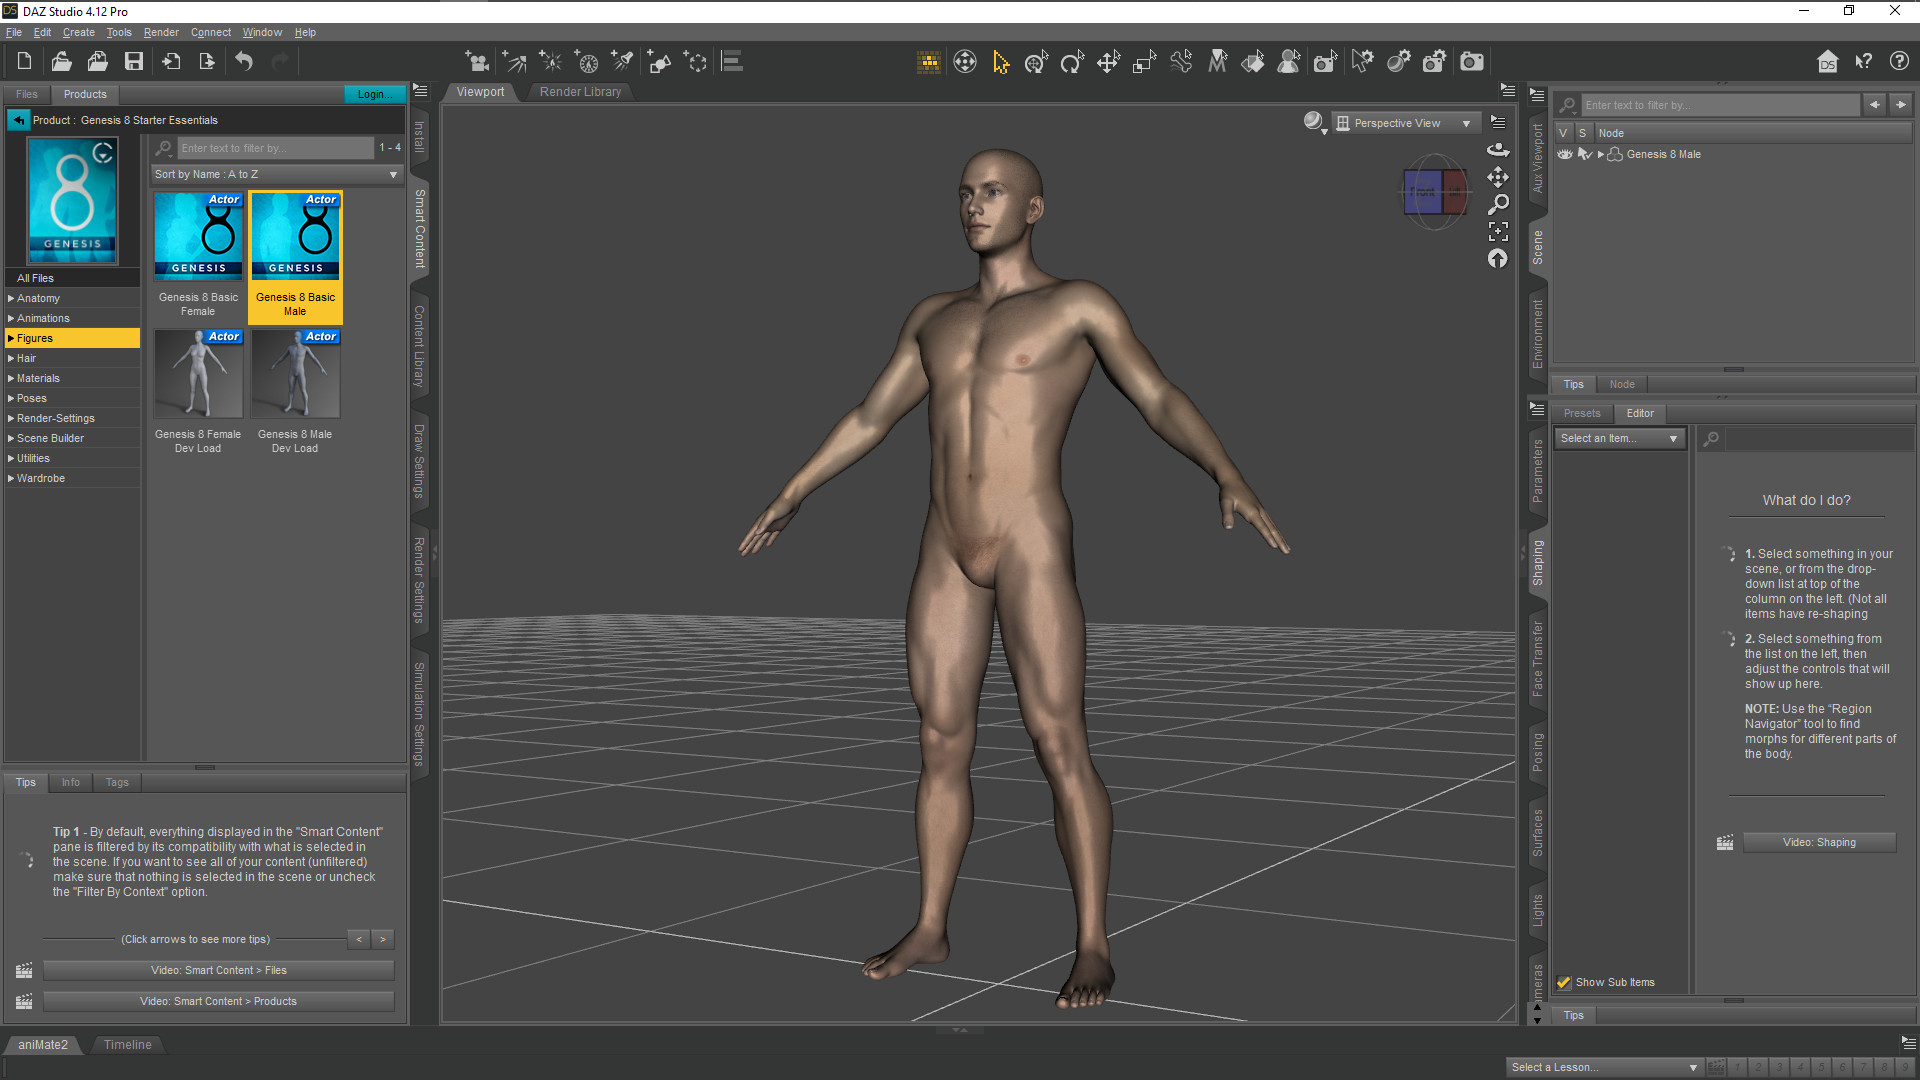
Task: Click the back arrow next to Product
Action: click(x=18, y=120)
